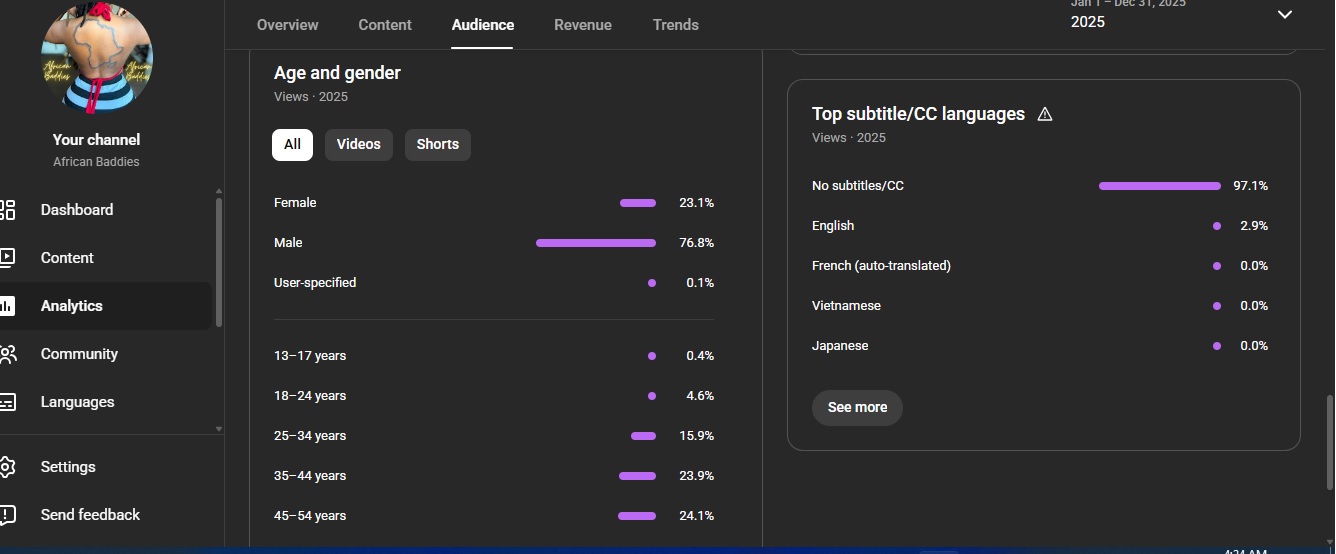Open the Dashboard icon in sidebar

click(x=8, y=210)
